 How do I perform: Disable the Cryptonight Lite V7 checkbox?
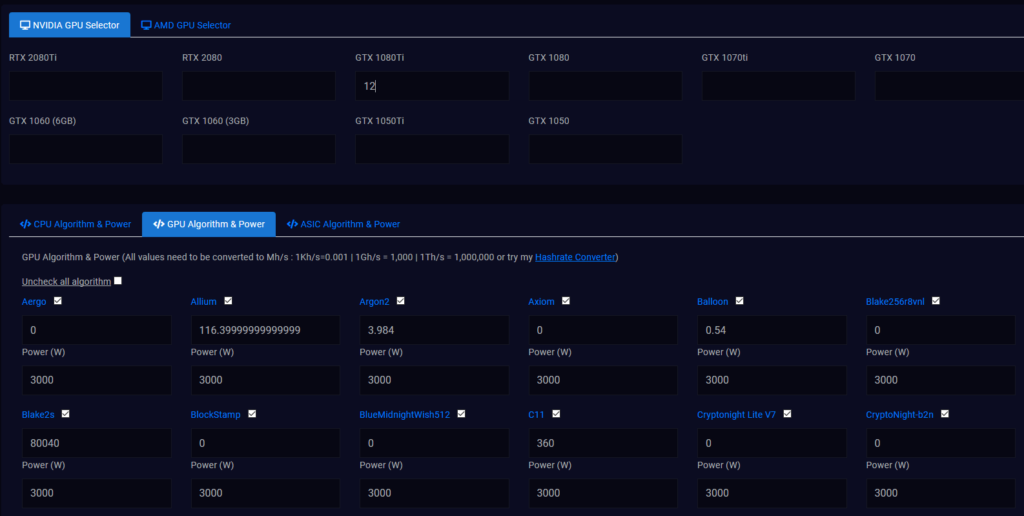(787, 413)
